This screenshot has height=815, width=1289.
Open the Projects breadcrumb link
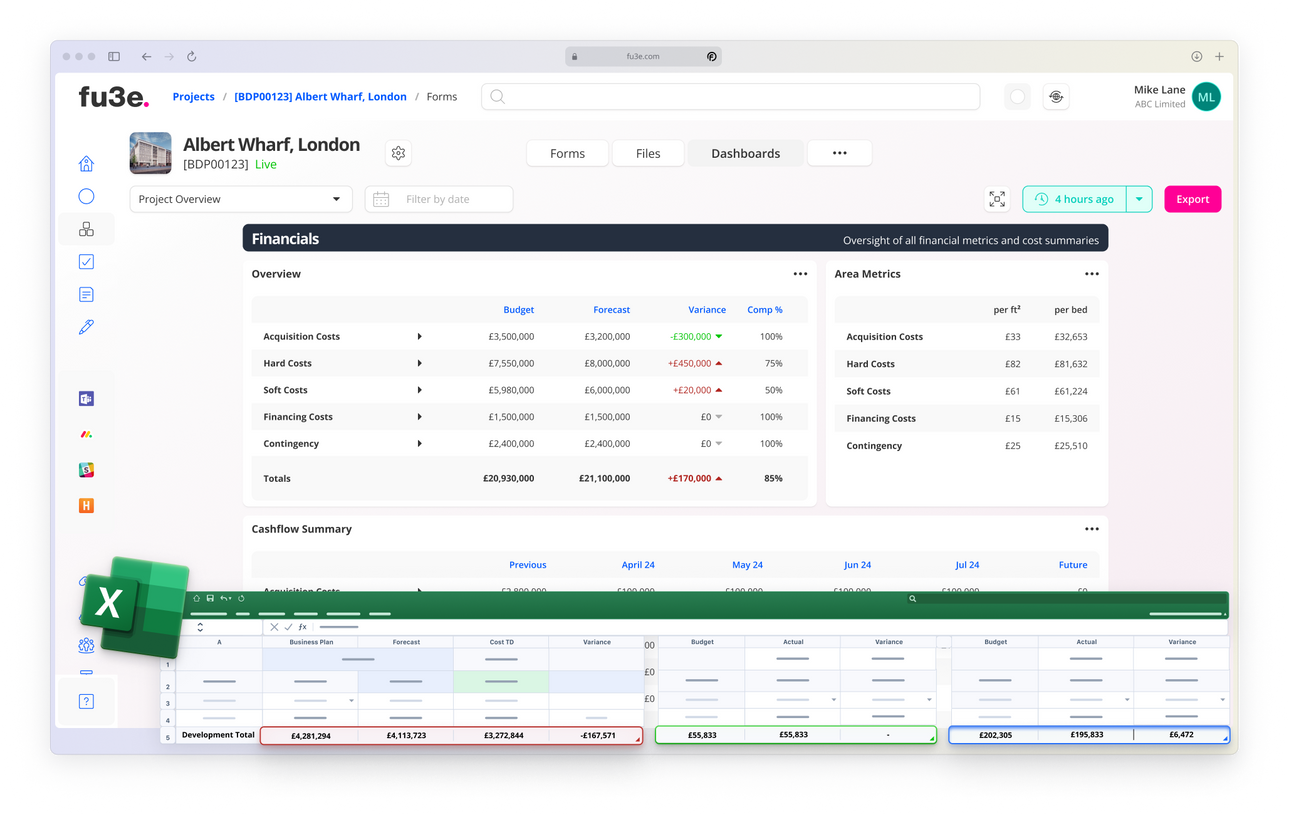[x=193, y=96]
